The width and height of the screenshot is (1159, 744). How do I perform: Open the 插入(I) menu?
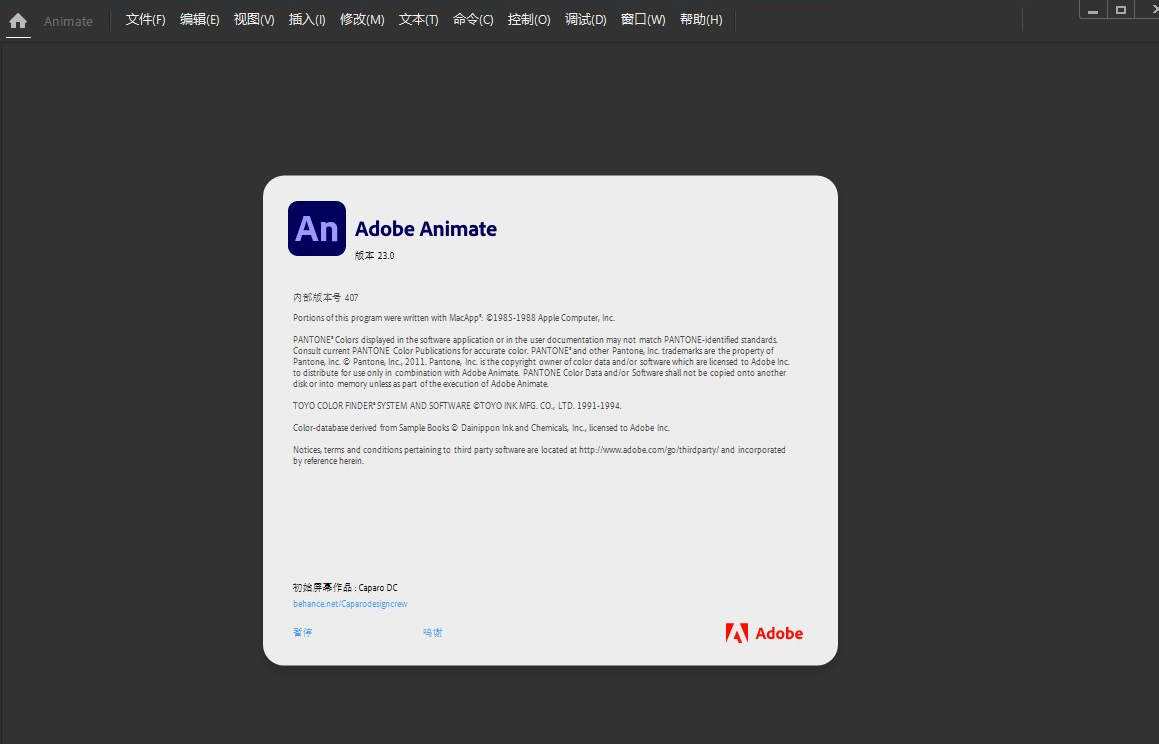click(307, 20)
